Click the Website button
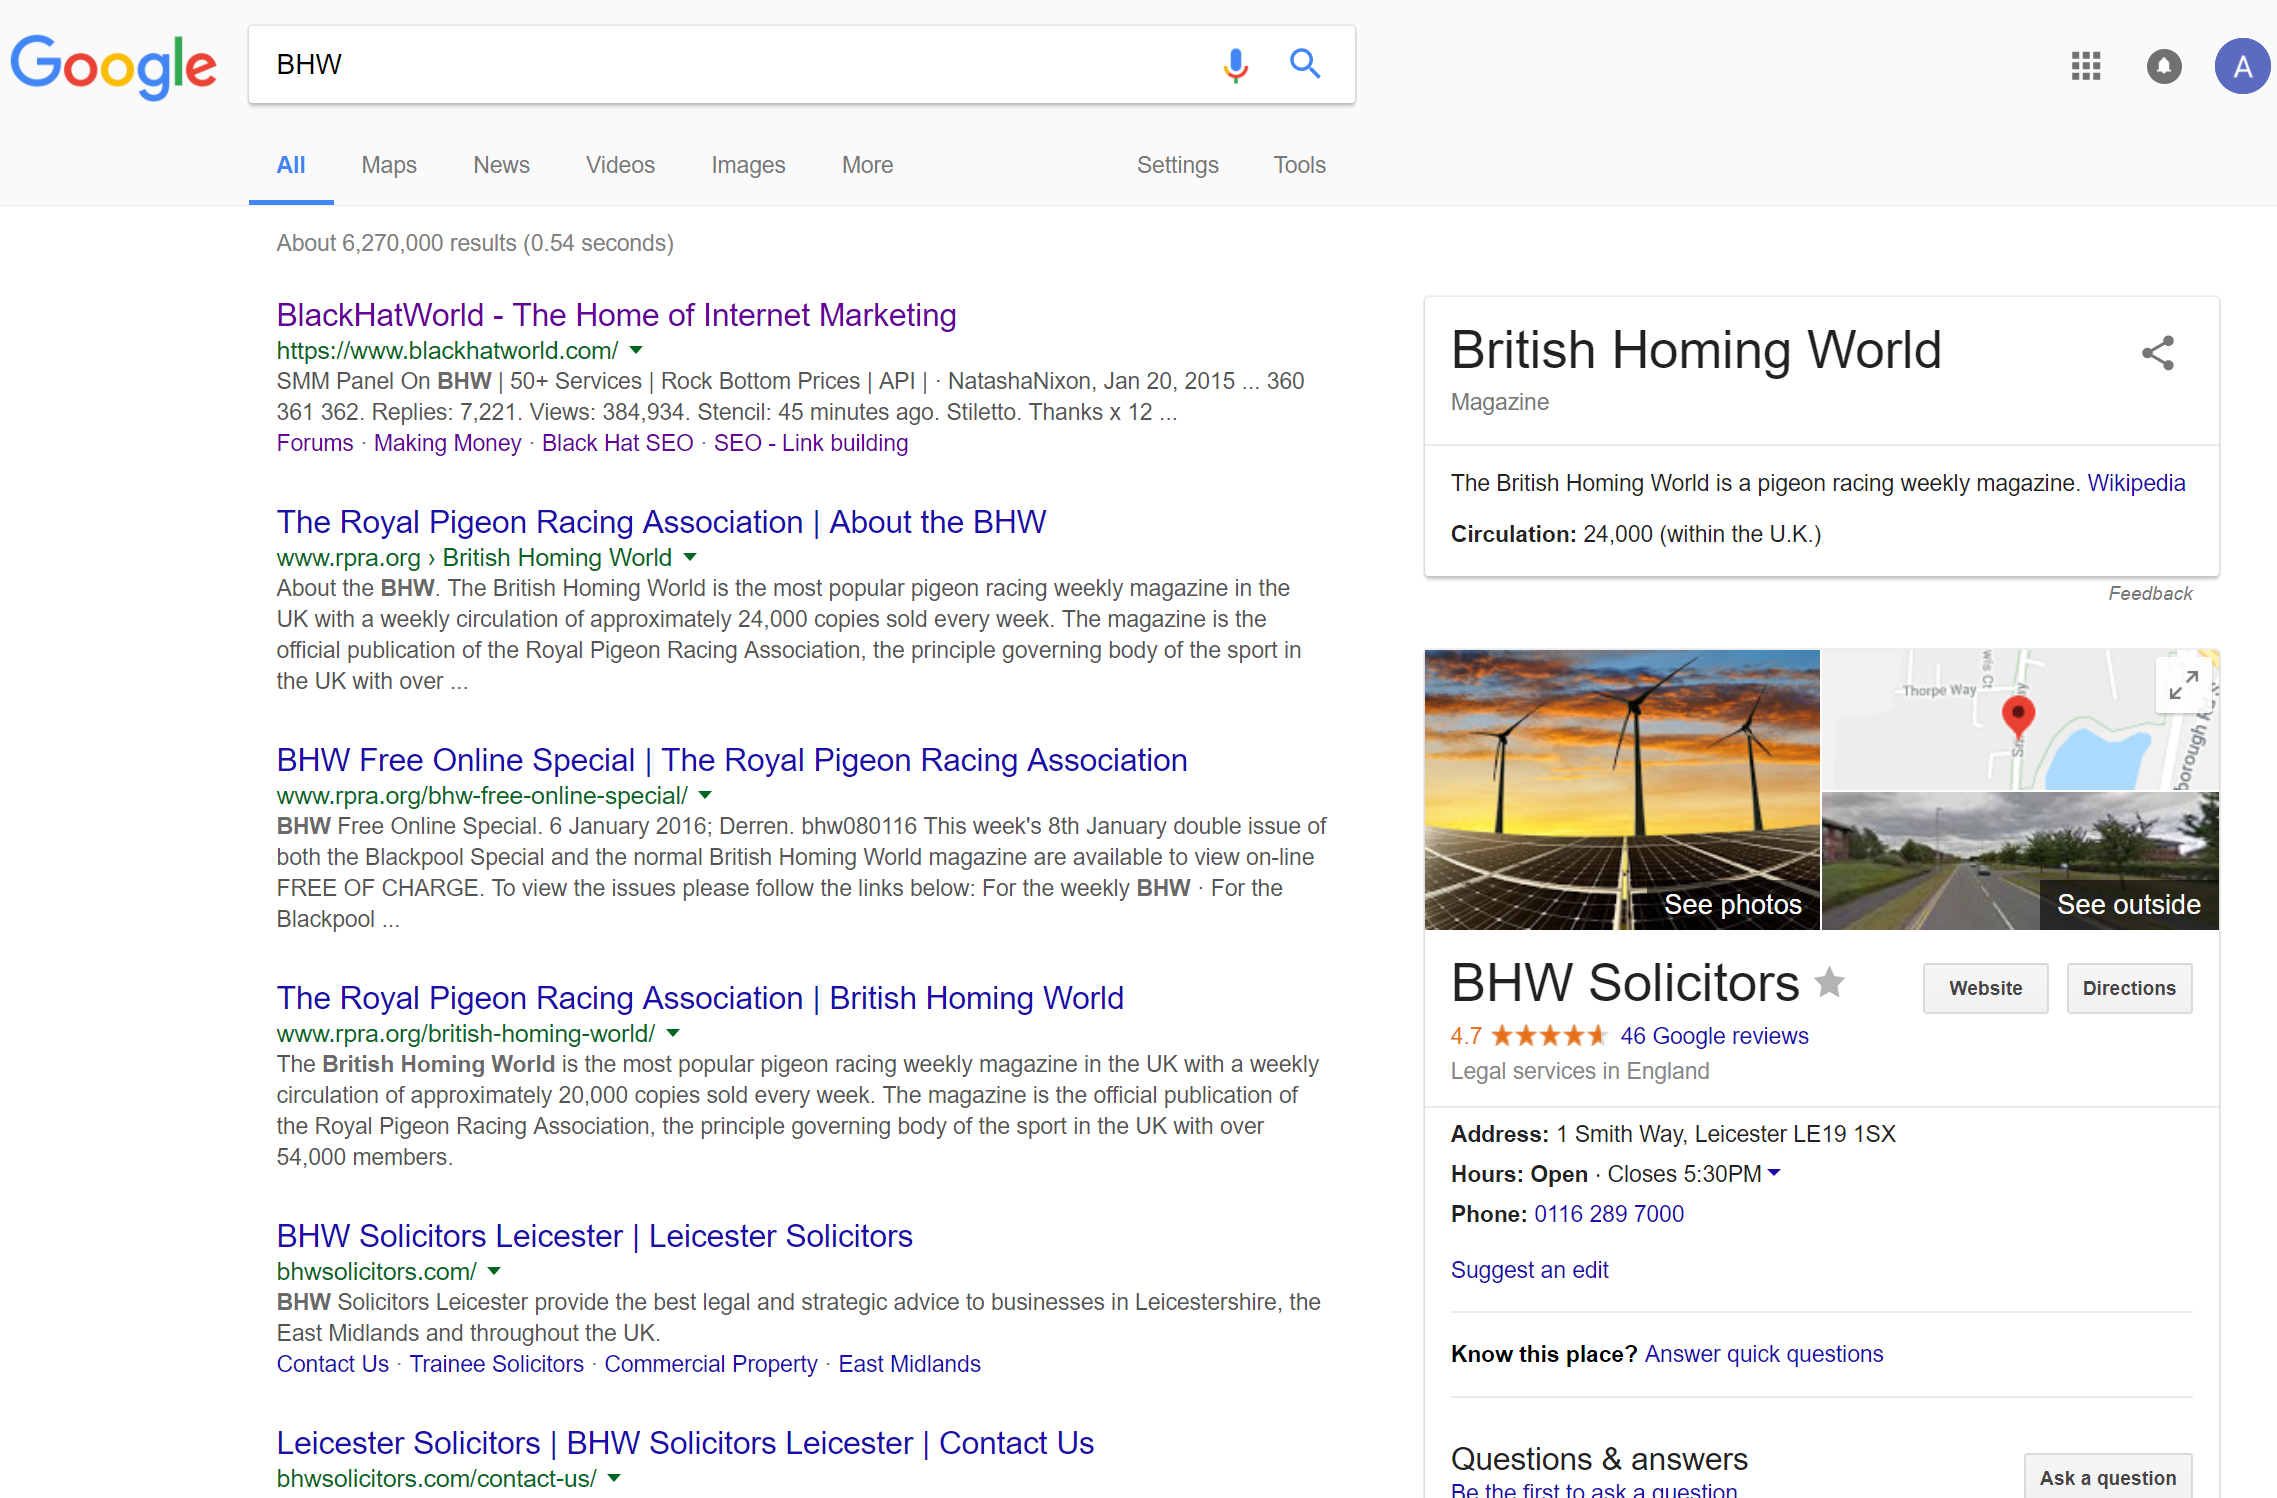The width and height of the screenshot is (2277, 1498). click(x=1985, y=989)
